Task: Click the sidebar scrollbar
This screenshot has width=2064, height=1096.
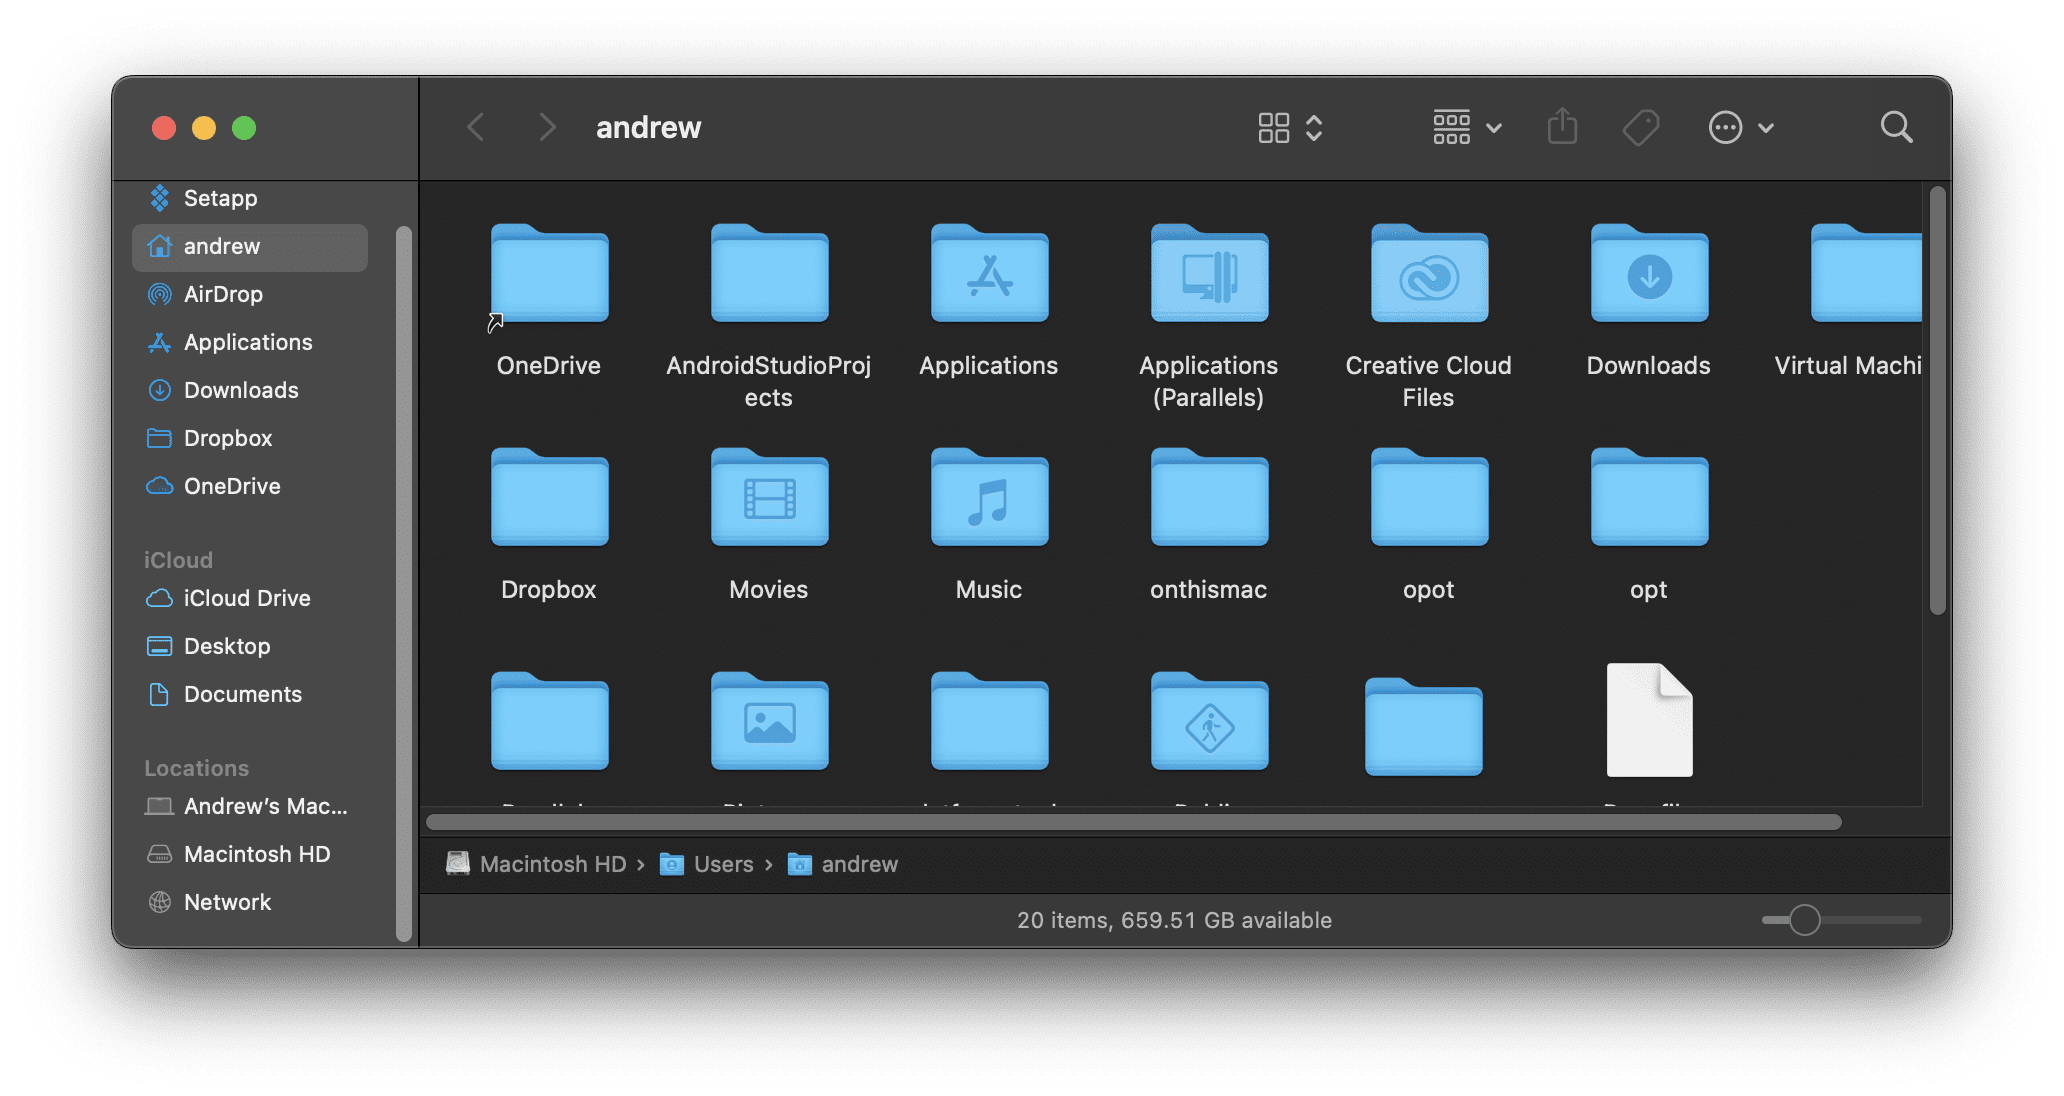Action: pos(404,584)
